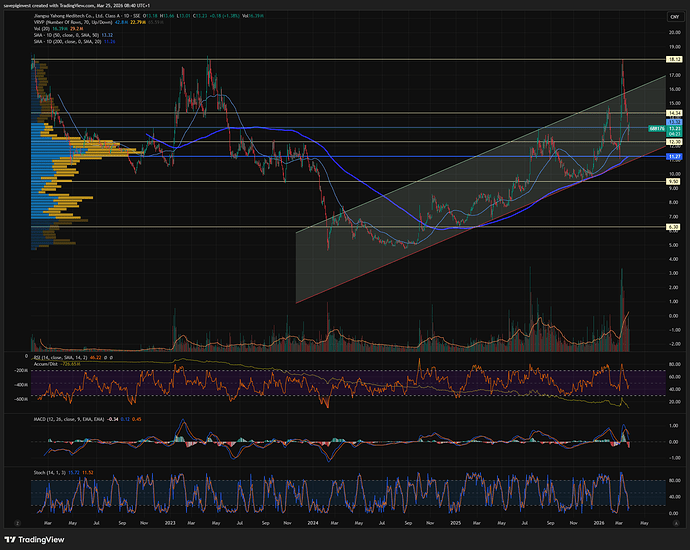Select the 14.34 price level label

tap(673, 114)
